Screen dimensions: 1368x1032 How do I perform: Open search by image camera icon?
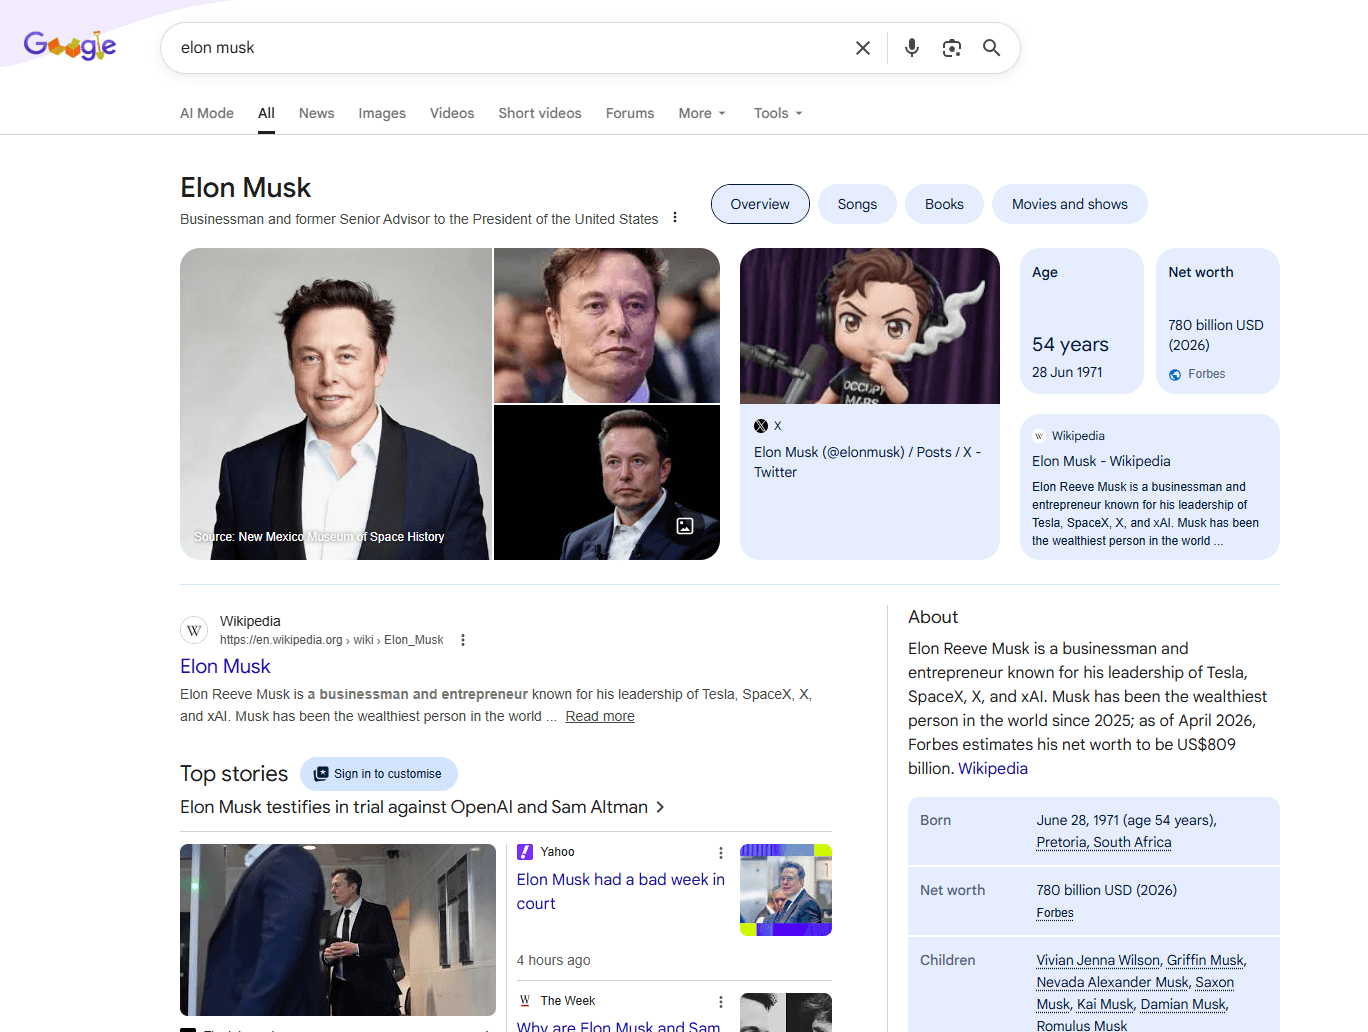point(952,48)
